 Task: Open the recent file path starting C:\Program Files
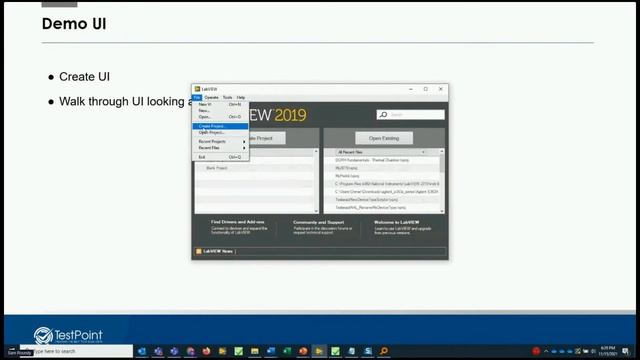click(x=382, y=184)
